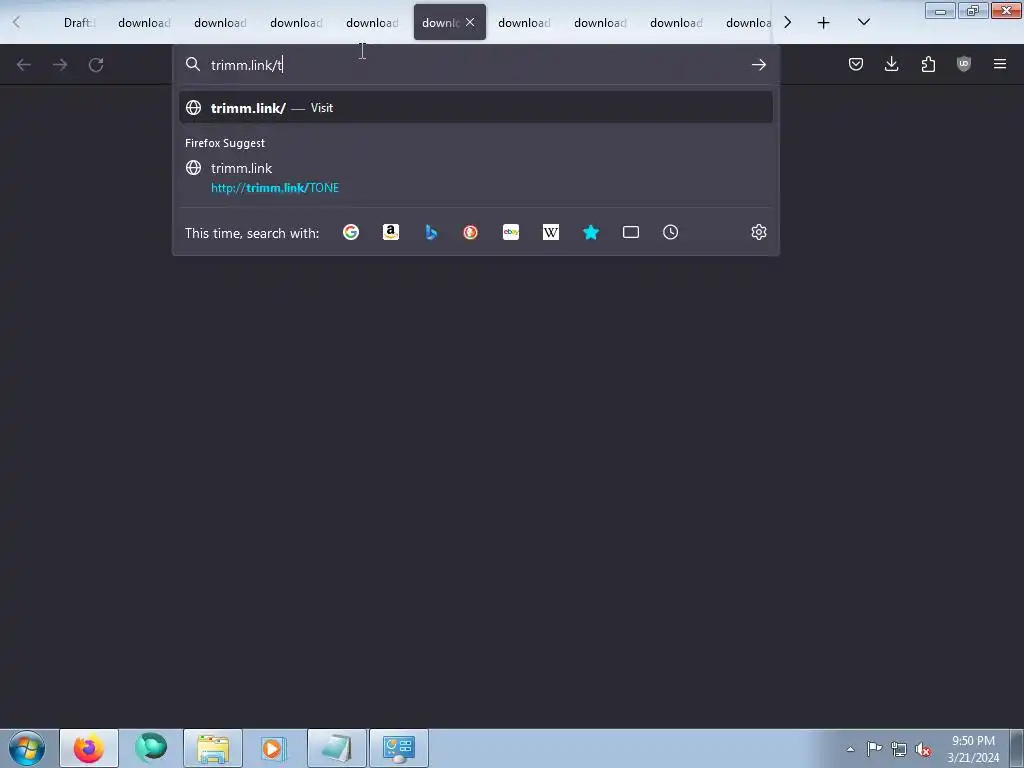Open Windows Explorer folder on taskbar
1024x768 pixels.
pyautogui.click(x=213, y=748)
